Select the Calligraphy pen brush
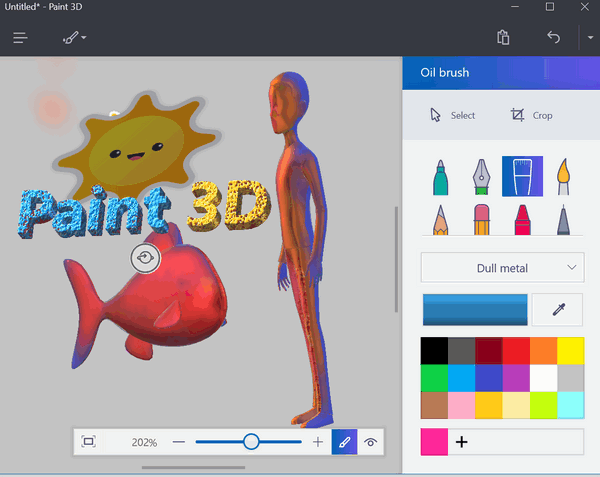The image size is (600, 477). (481, 177)
